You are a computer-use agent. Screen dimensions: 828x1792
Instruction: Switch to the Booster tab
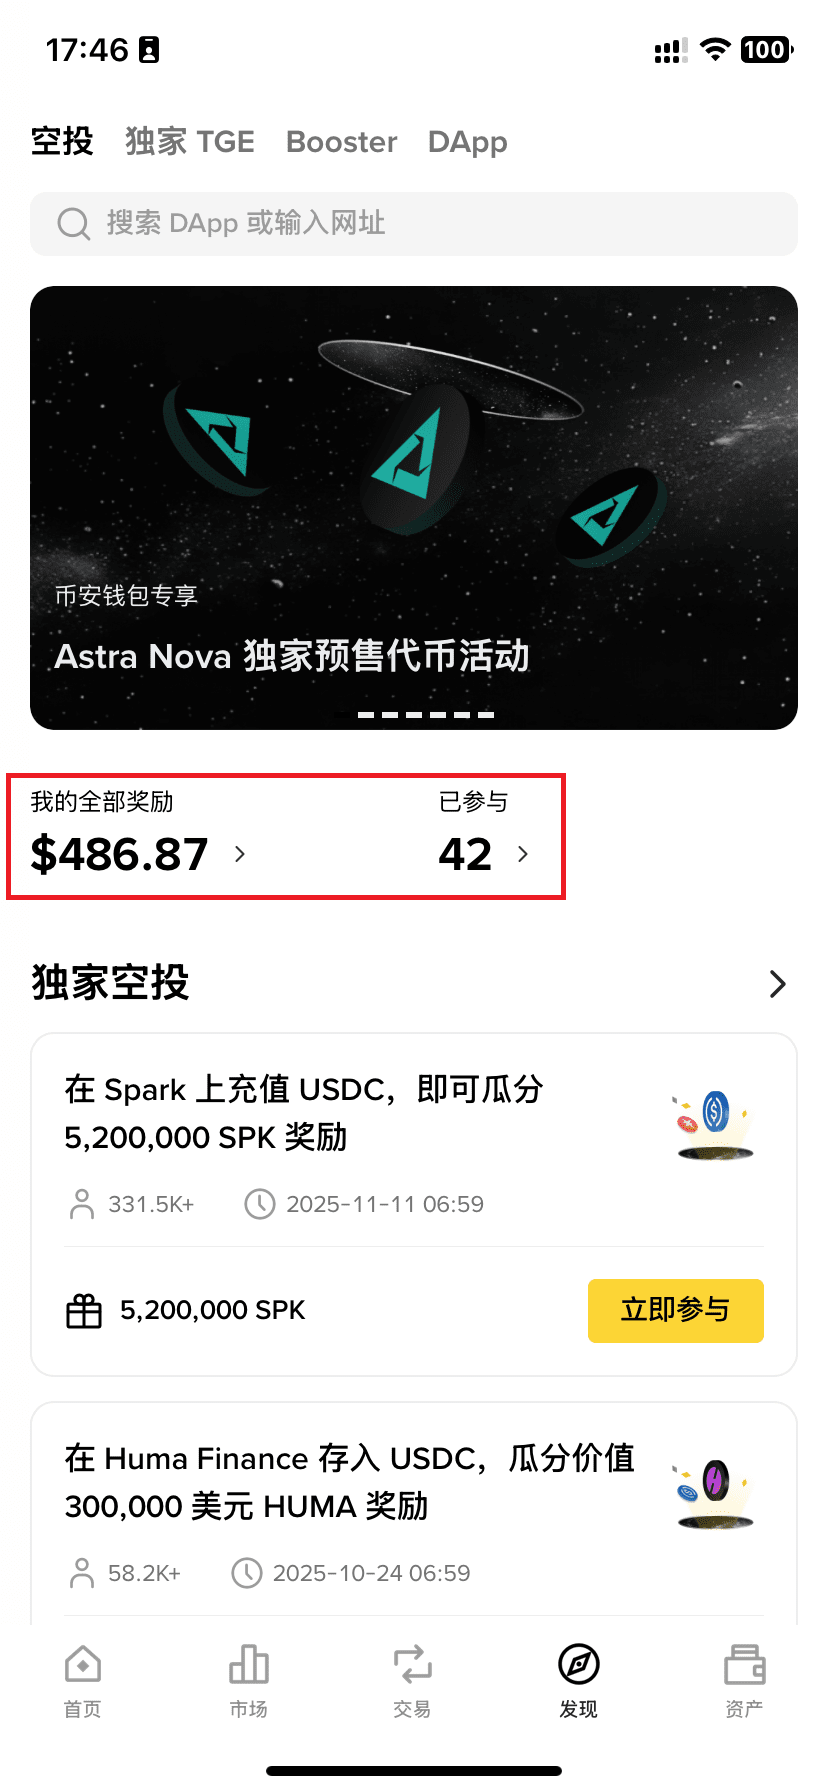click(341, 142)
